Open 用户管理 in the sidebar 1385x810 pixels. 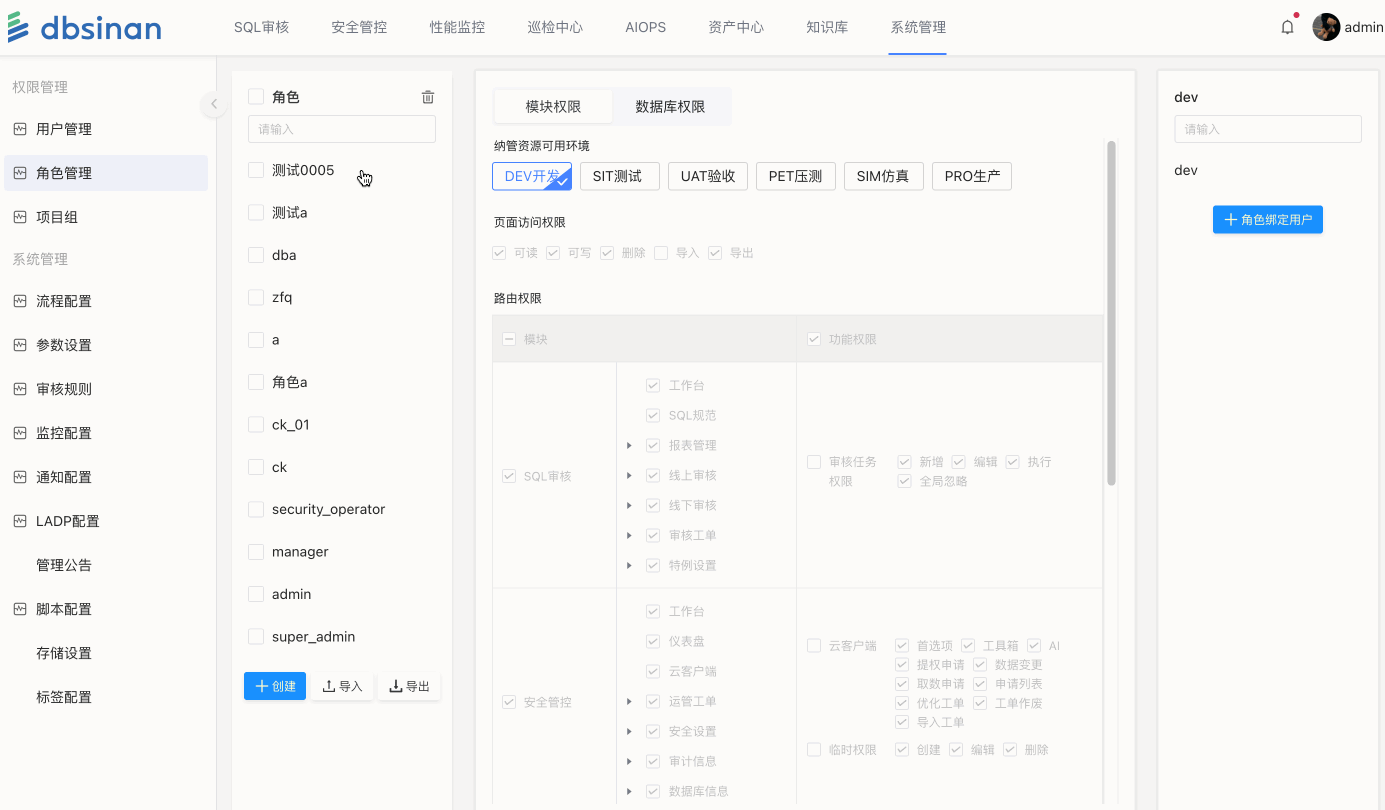64,129
